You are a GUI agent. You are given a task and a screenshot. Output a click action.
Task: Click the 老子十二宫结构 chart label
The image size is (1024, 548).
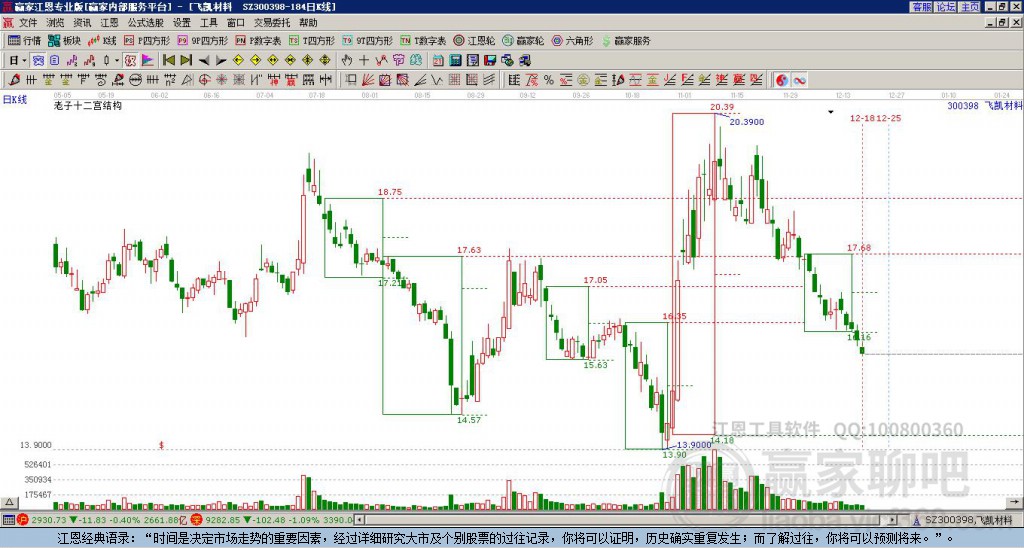coord(88,105)
